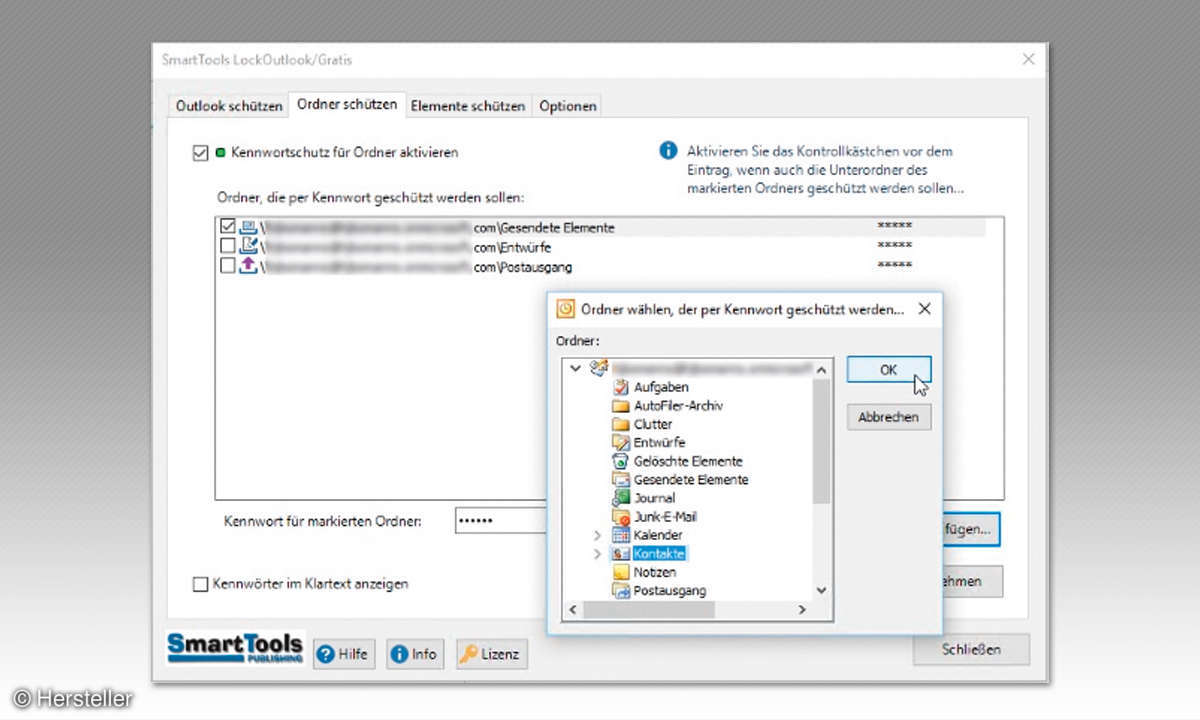
Task: Switch to the Outlook schützen tab
Action: pyautogui.click(x=228, y=105)
